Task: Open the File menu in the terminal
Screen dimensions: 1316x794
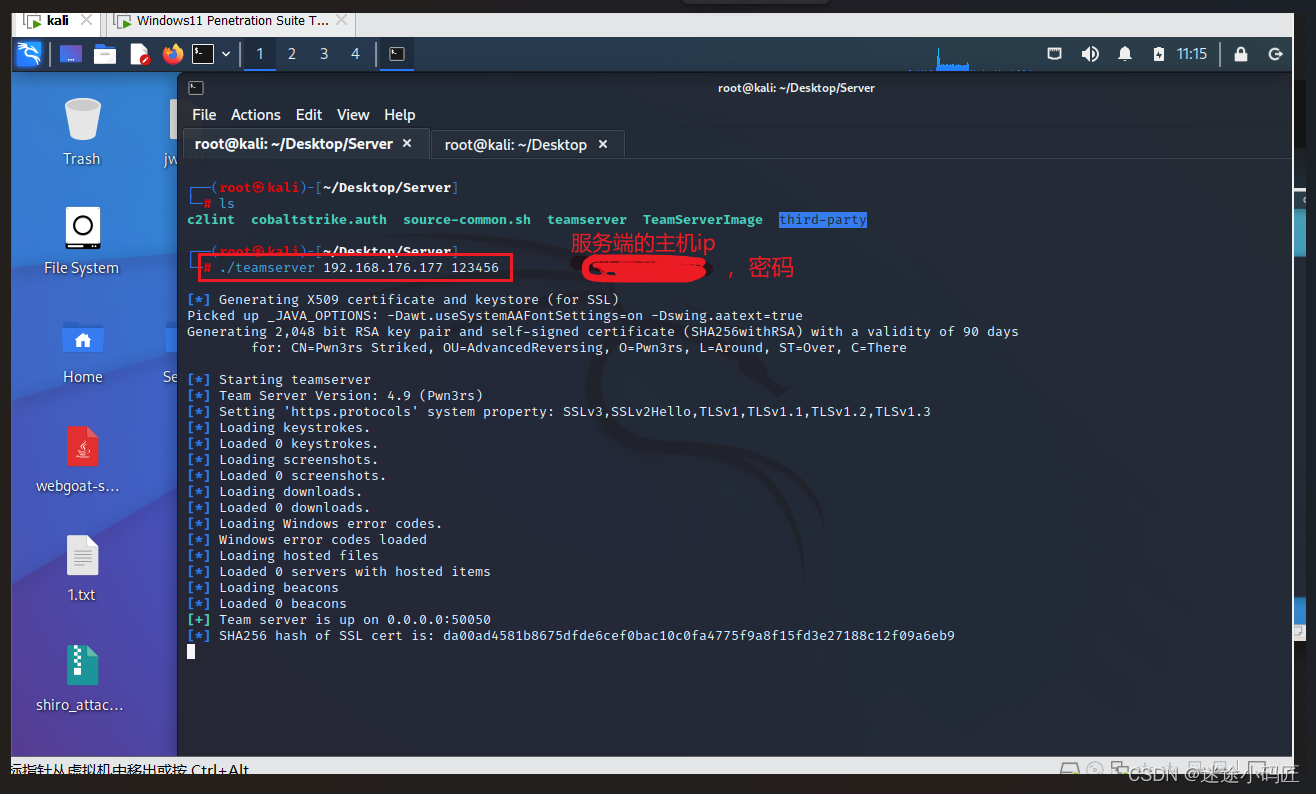Action: coord(203,114)
